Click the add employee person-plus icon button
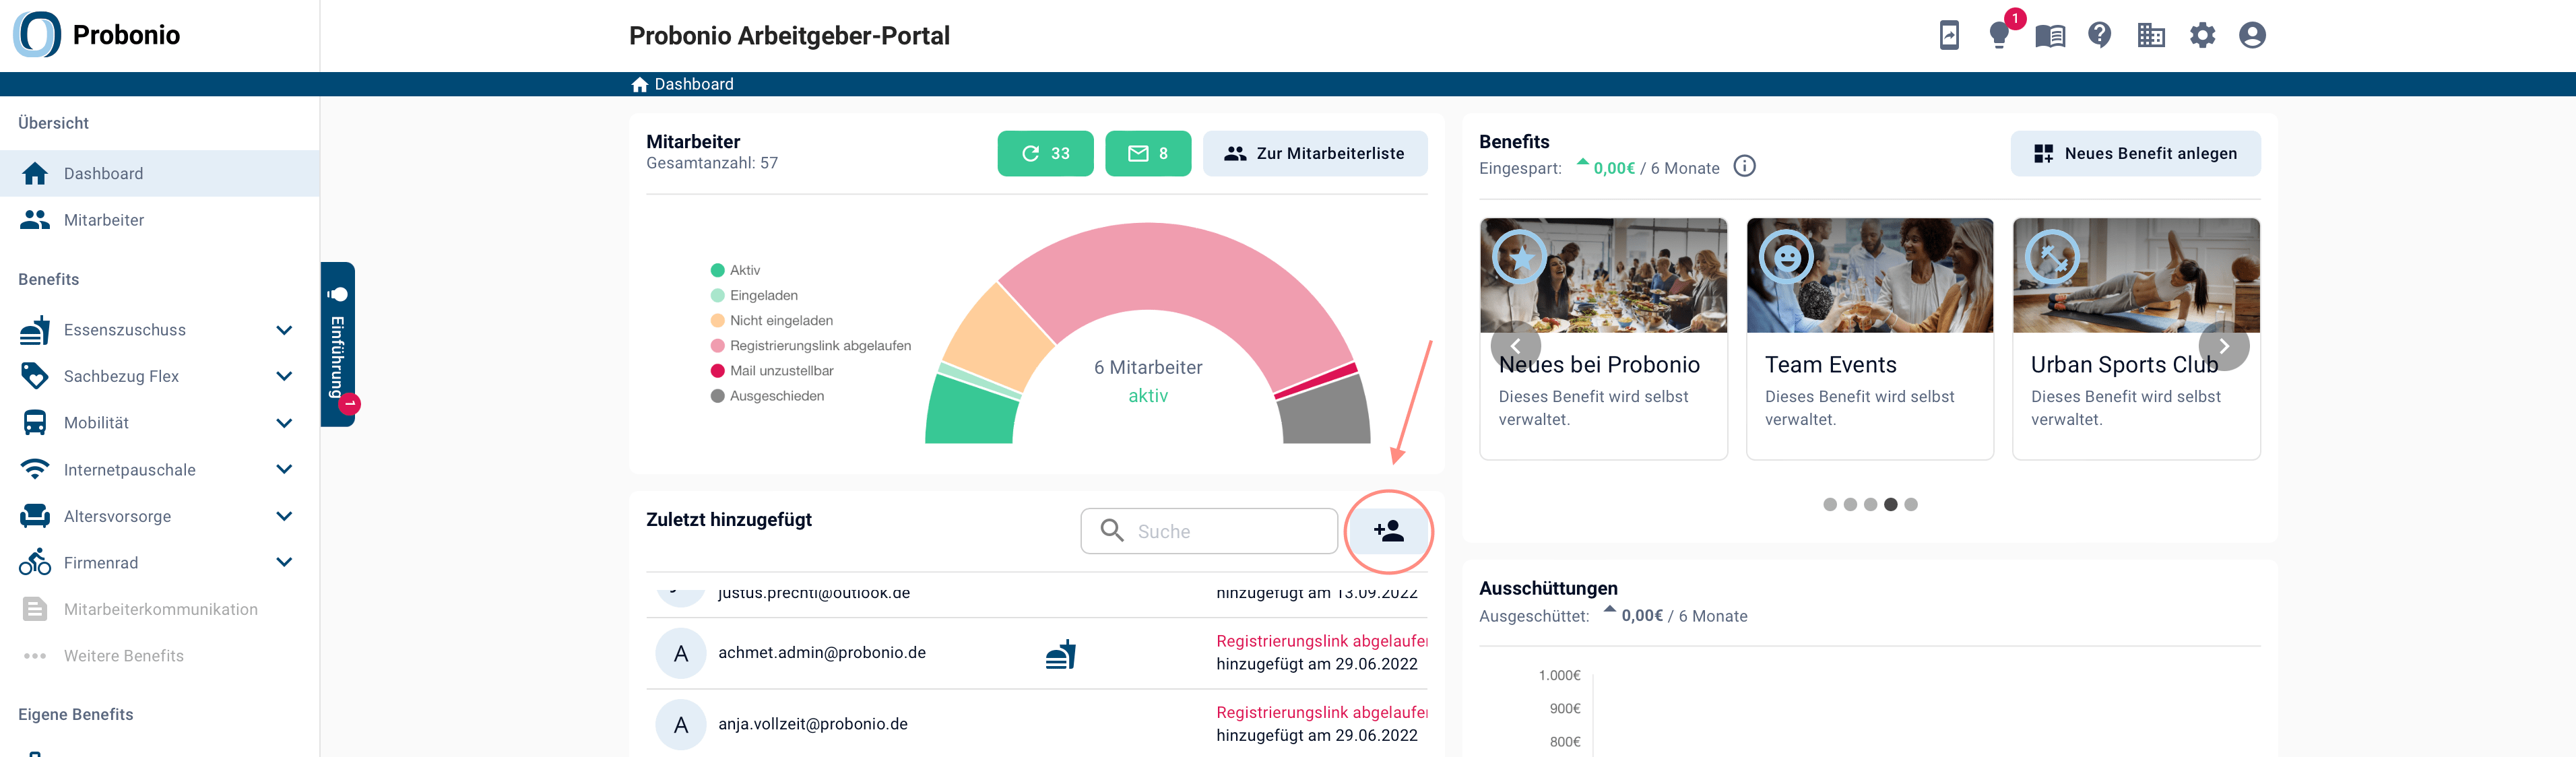The width and height of the screenshot is (2576, 757). [1389, 531]
